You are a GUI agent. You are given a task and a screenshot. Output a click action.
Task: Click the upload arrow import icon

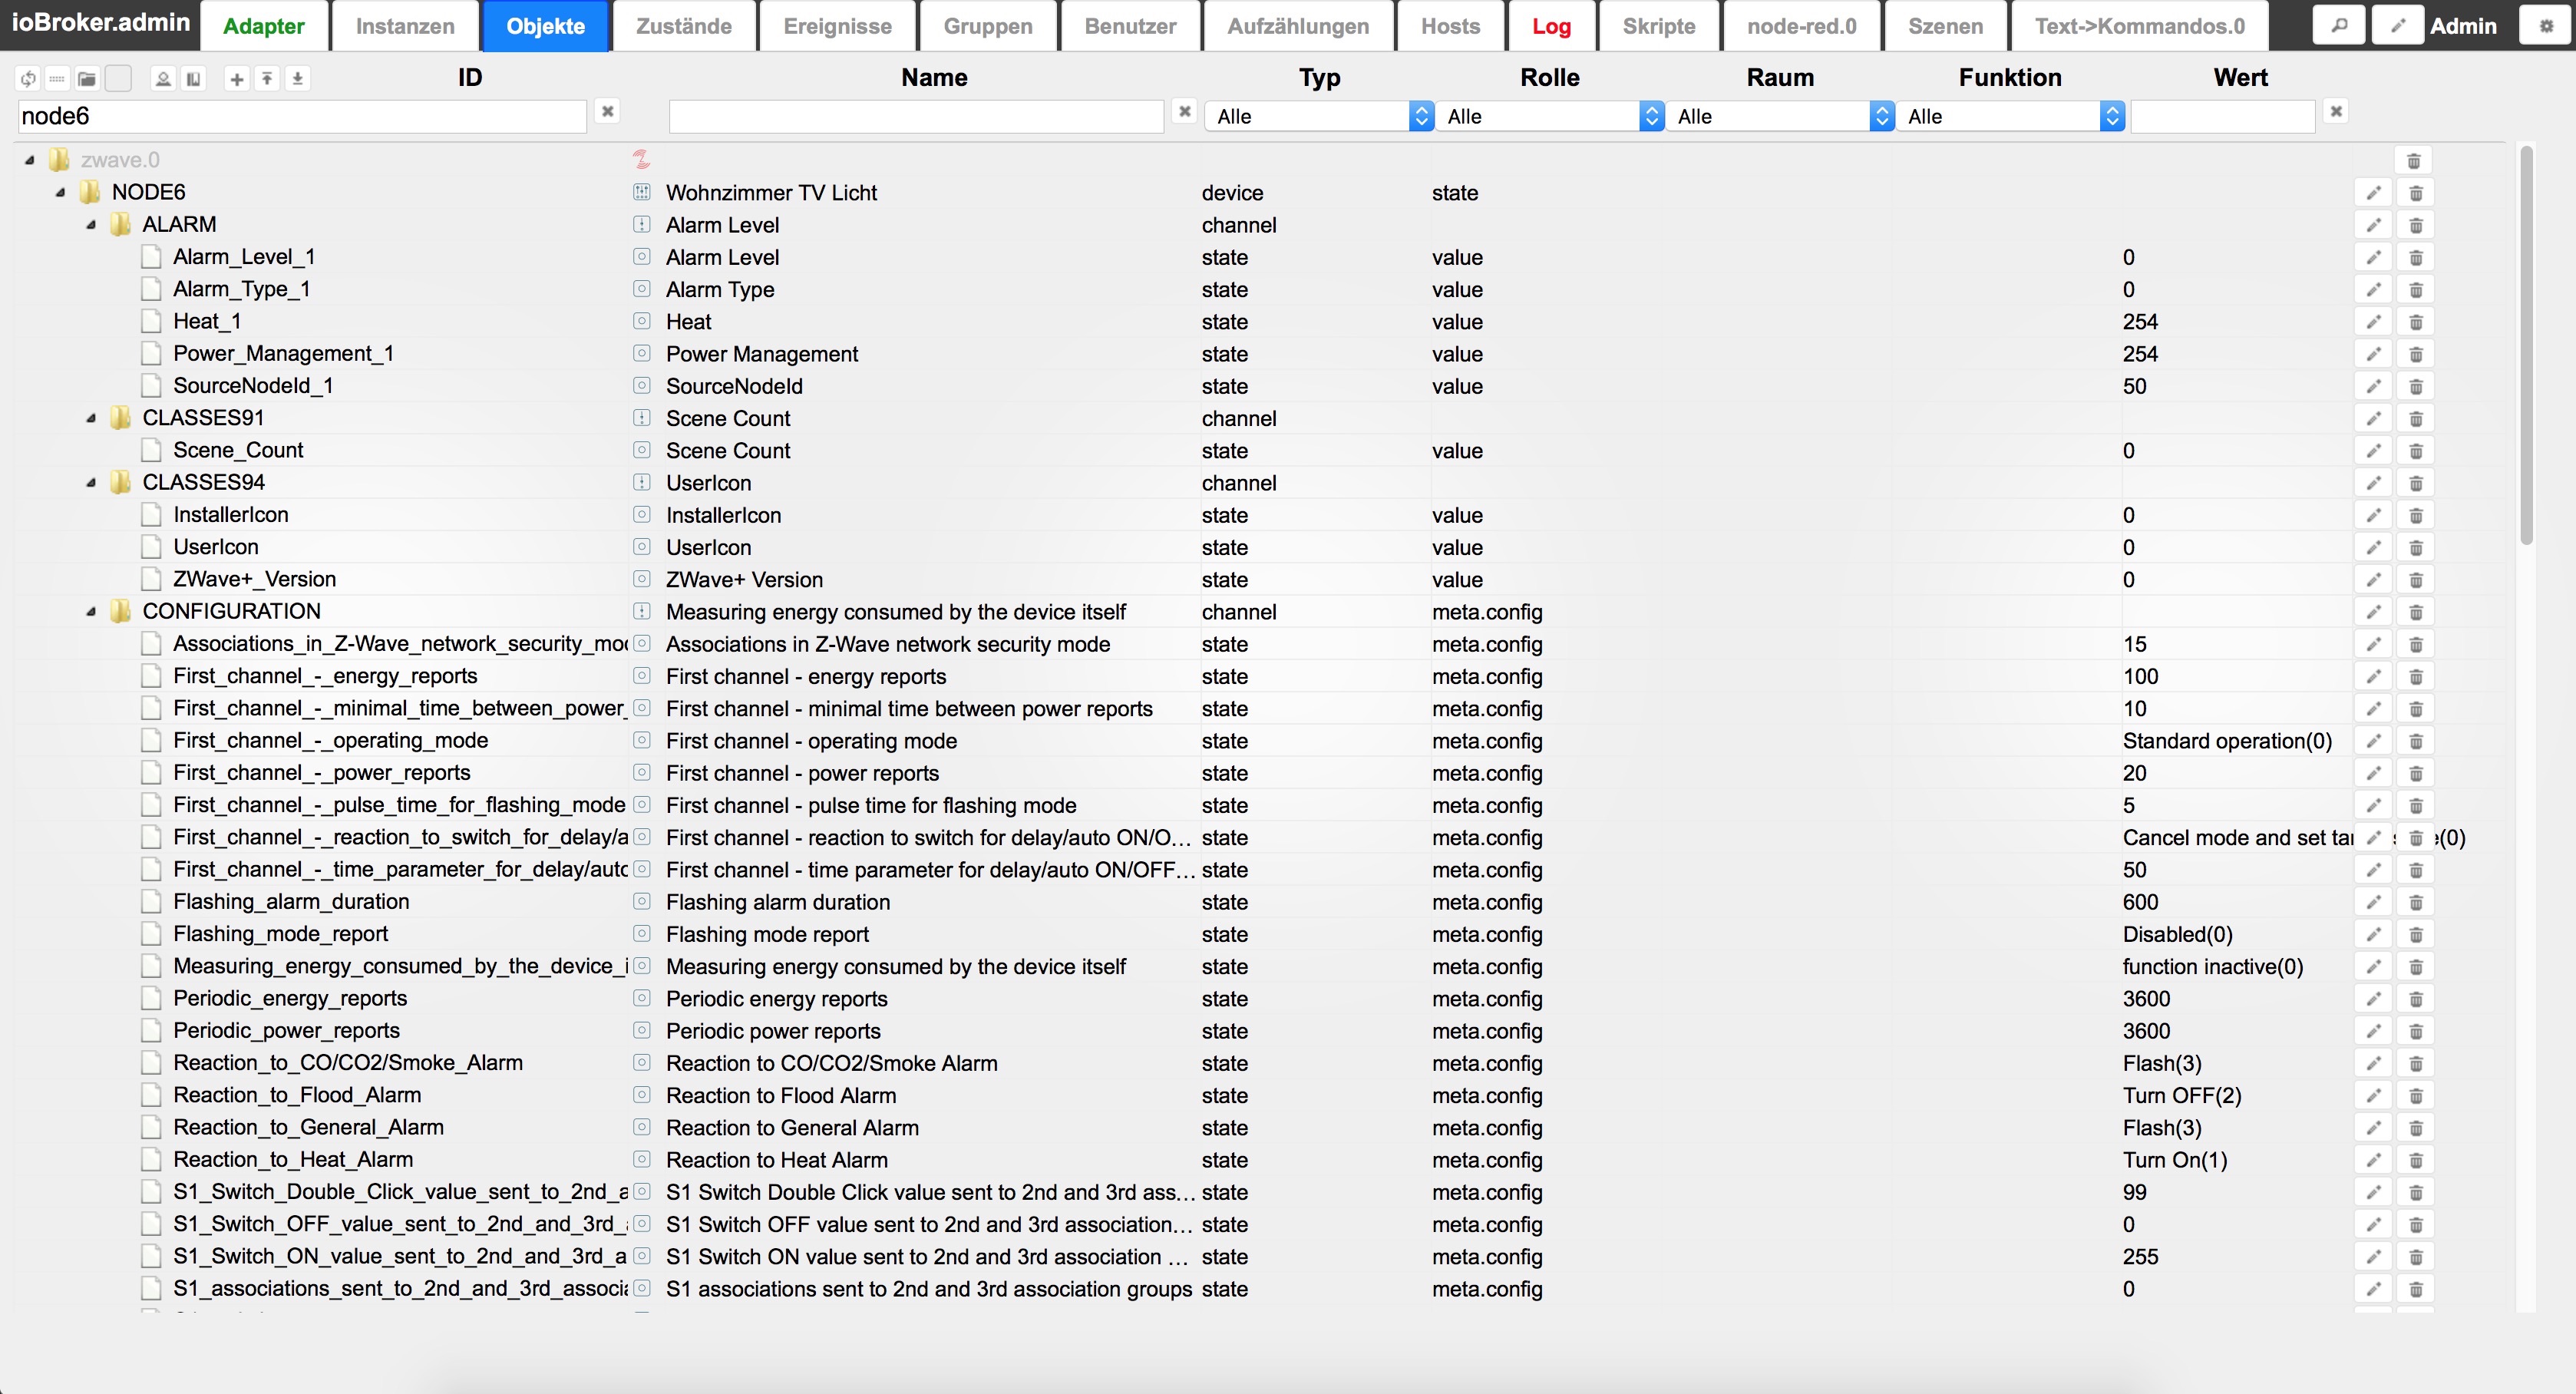pos(267,79)
